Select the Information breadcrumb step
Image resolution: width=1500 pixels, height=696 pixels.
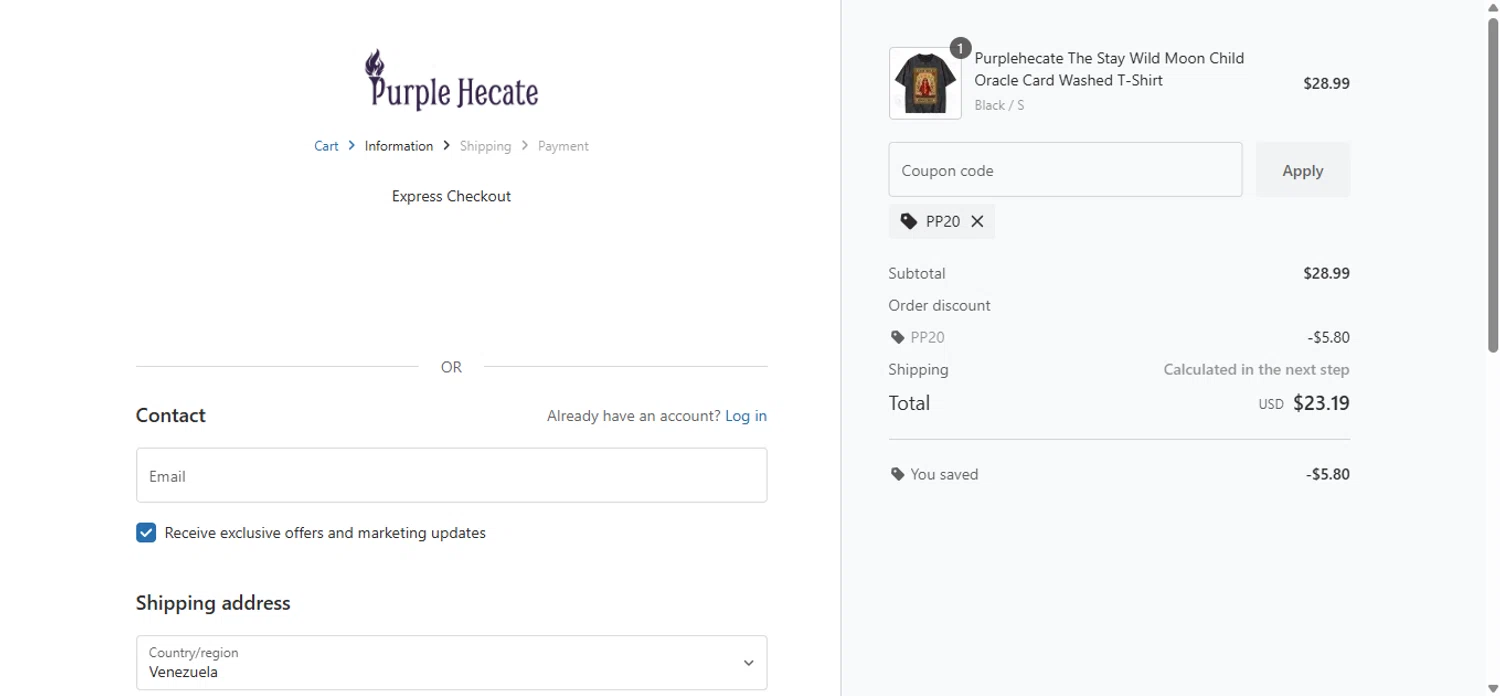(399, 146)
